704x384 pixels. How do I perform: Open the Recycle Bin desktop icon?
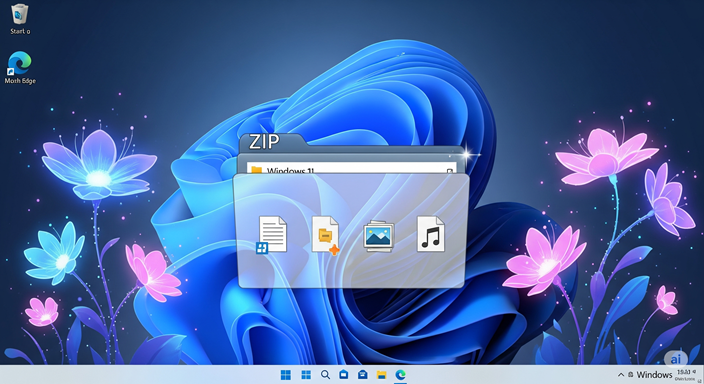(19, 19)
